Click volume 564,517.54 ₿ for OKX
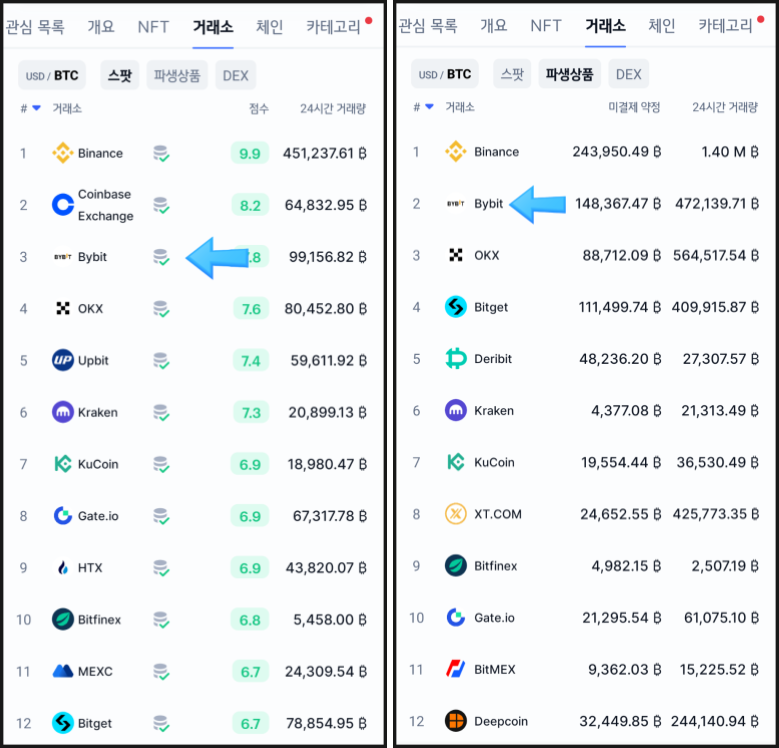 click(x=716, y=255)
